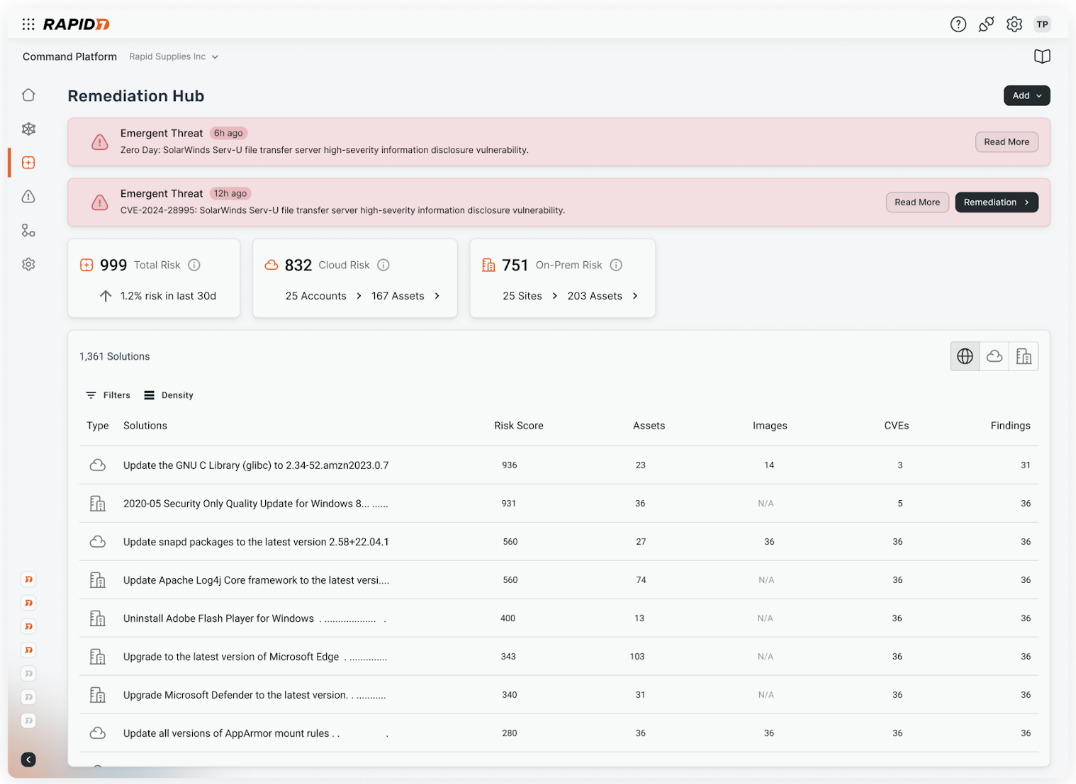
Task: Open the app launcher grid icon
Action: (x=28, y=24)
